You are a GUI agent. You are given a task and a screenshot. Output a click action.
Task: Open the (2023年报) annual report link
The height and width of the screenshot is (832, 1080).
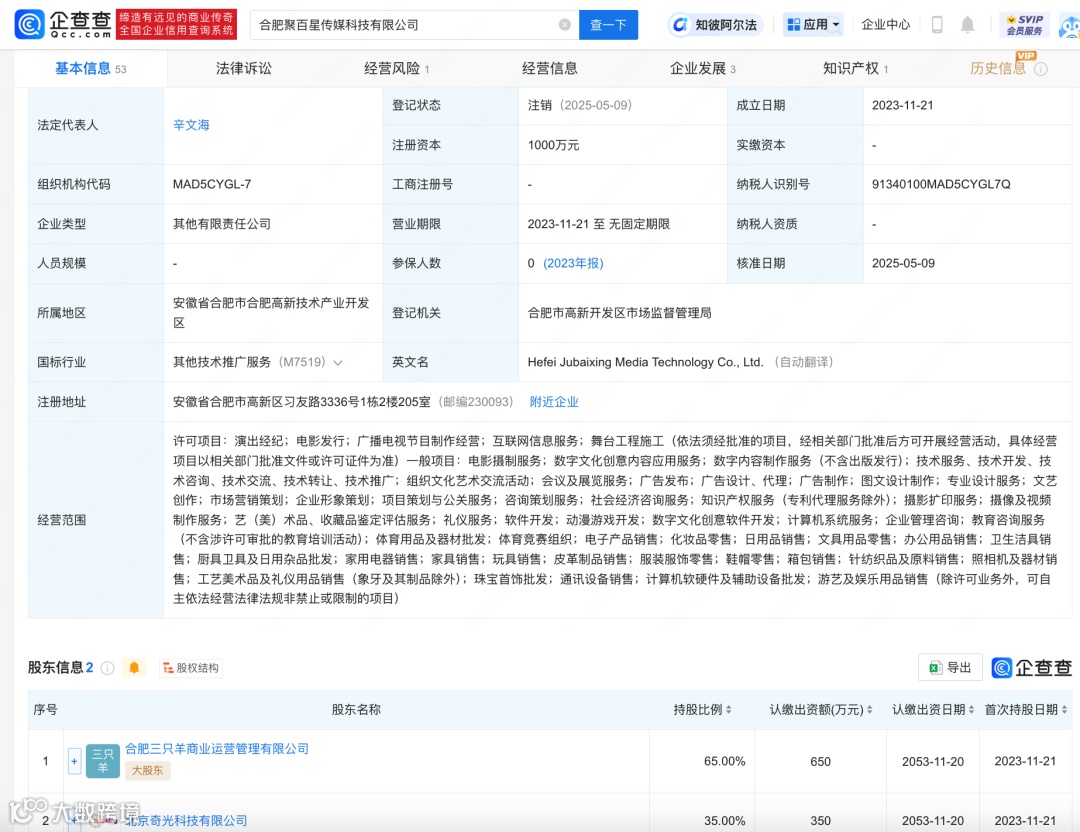[x=573, y=263]
